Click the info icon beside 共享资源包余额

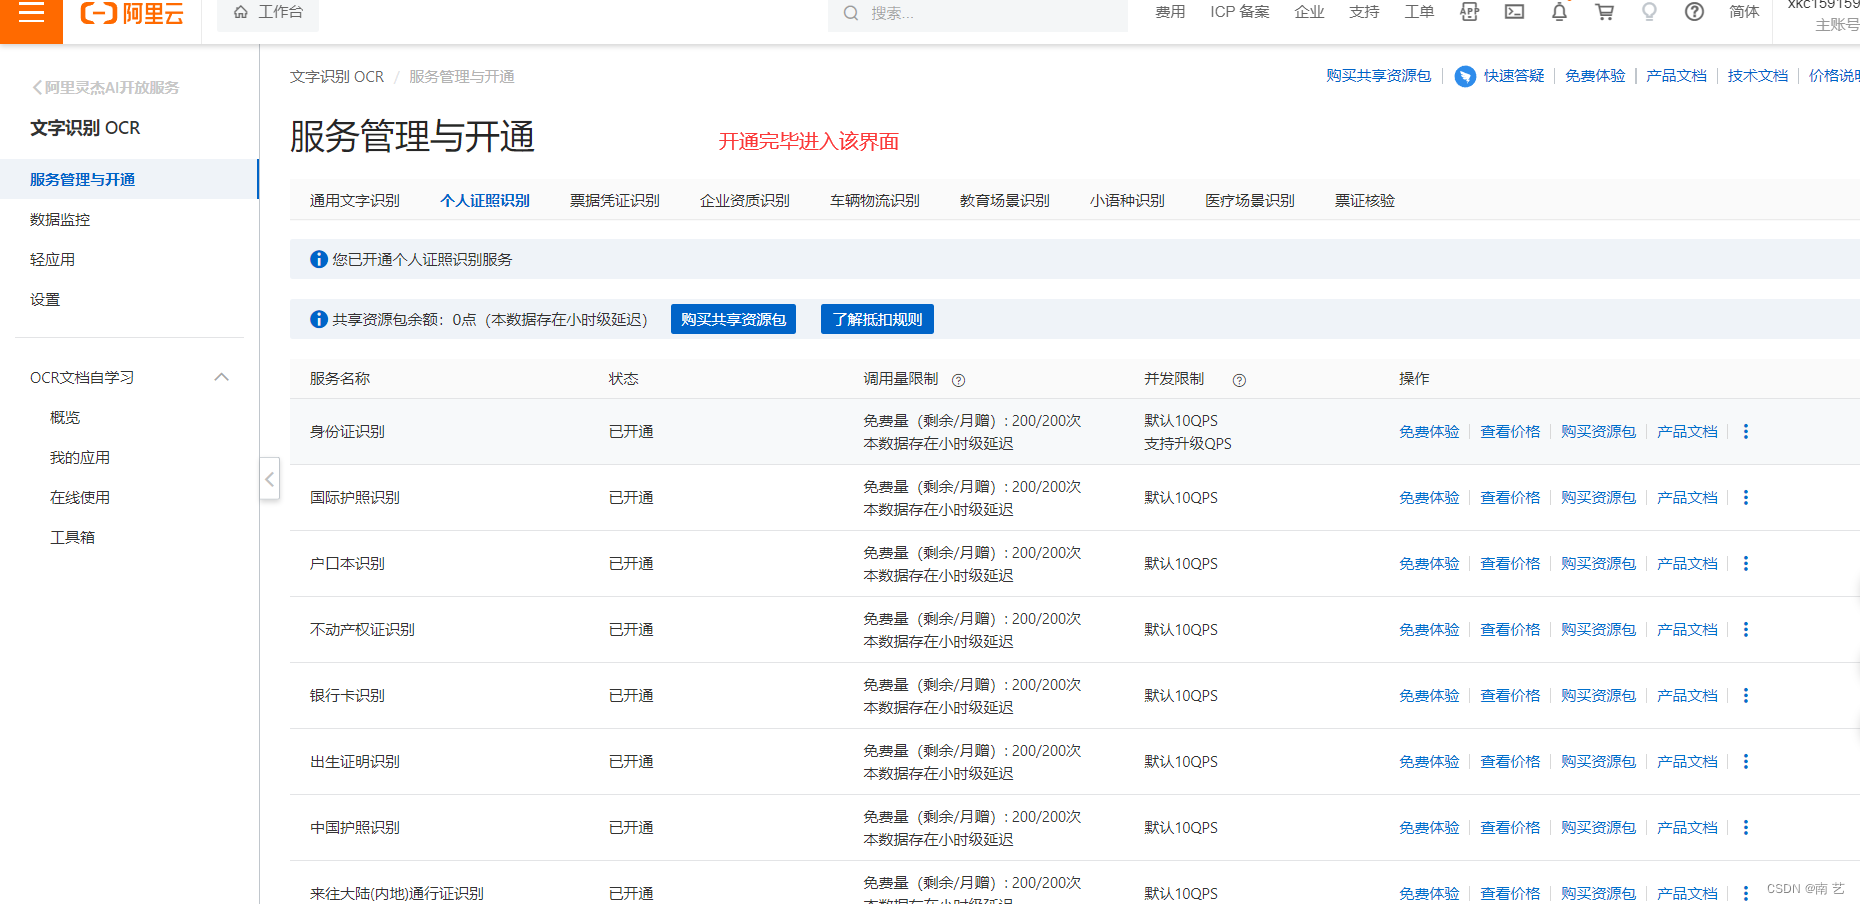319,319
